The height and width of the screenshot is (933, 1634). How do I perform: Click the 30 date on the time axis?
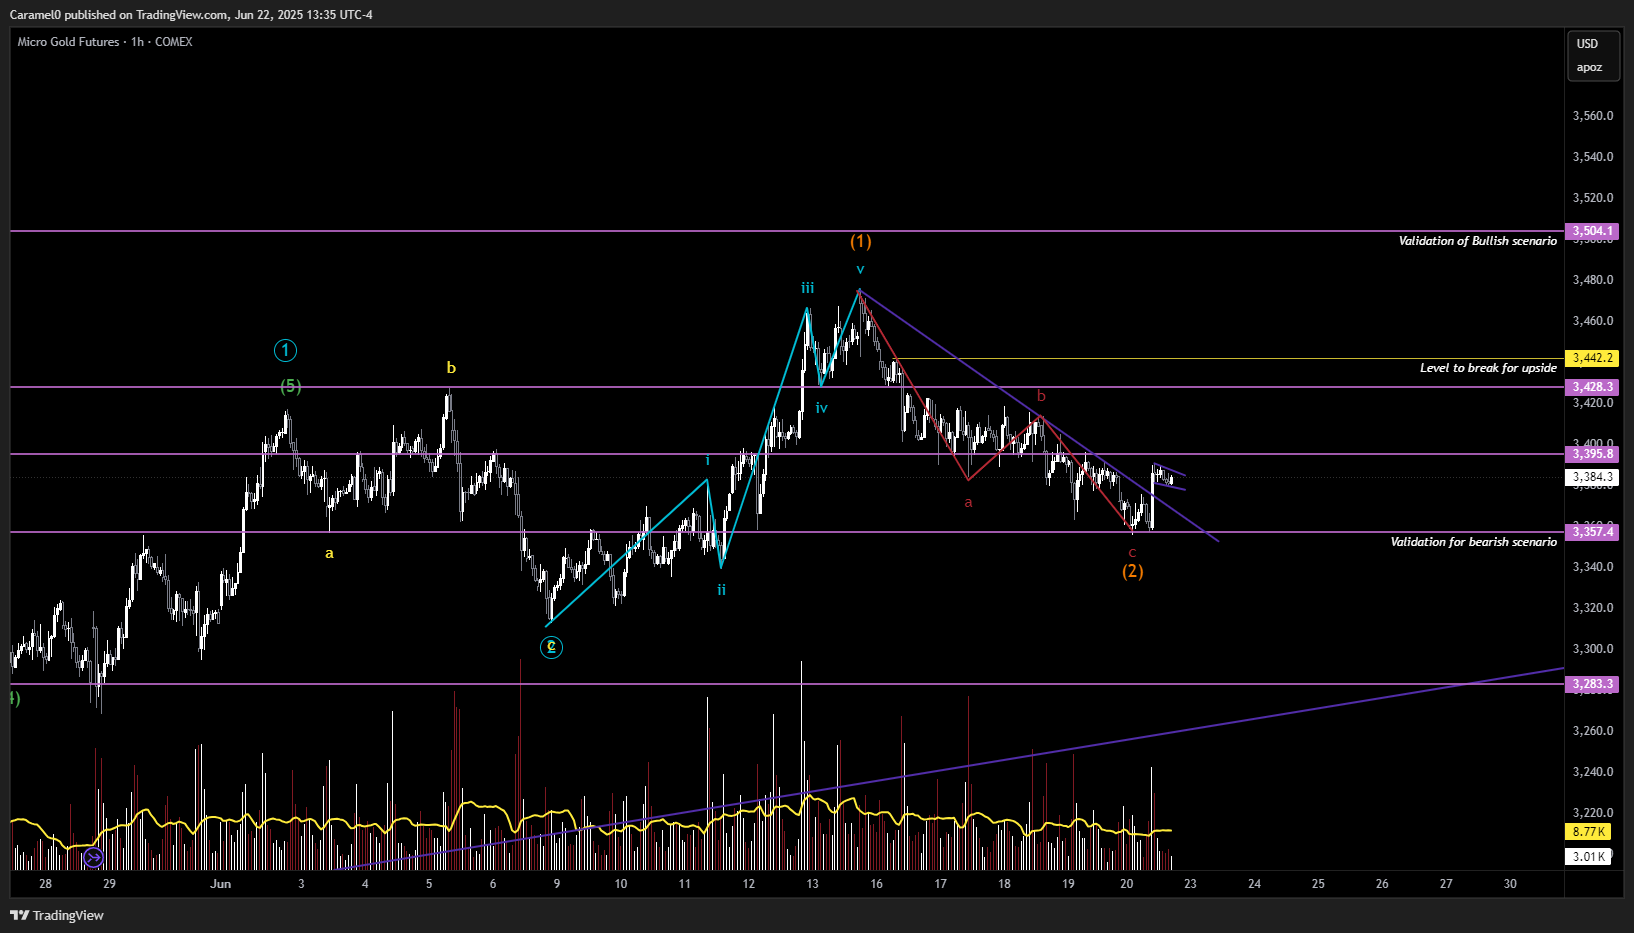point(1510,884)
